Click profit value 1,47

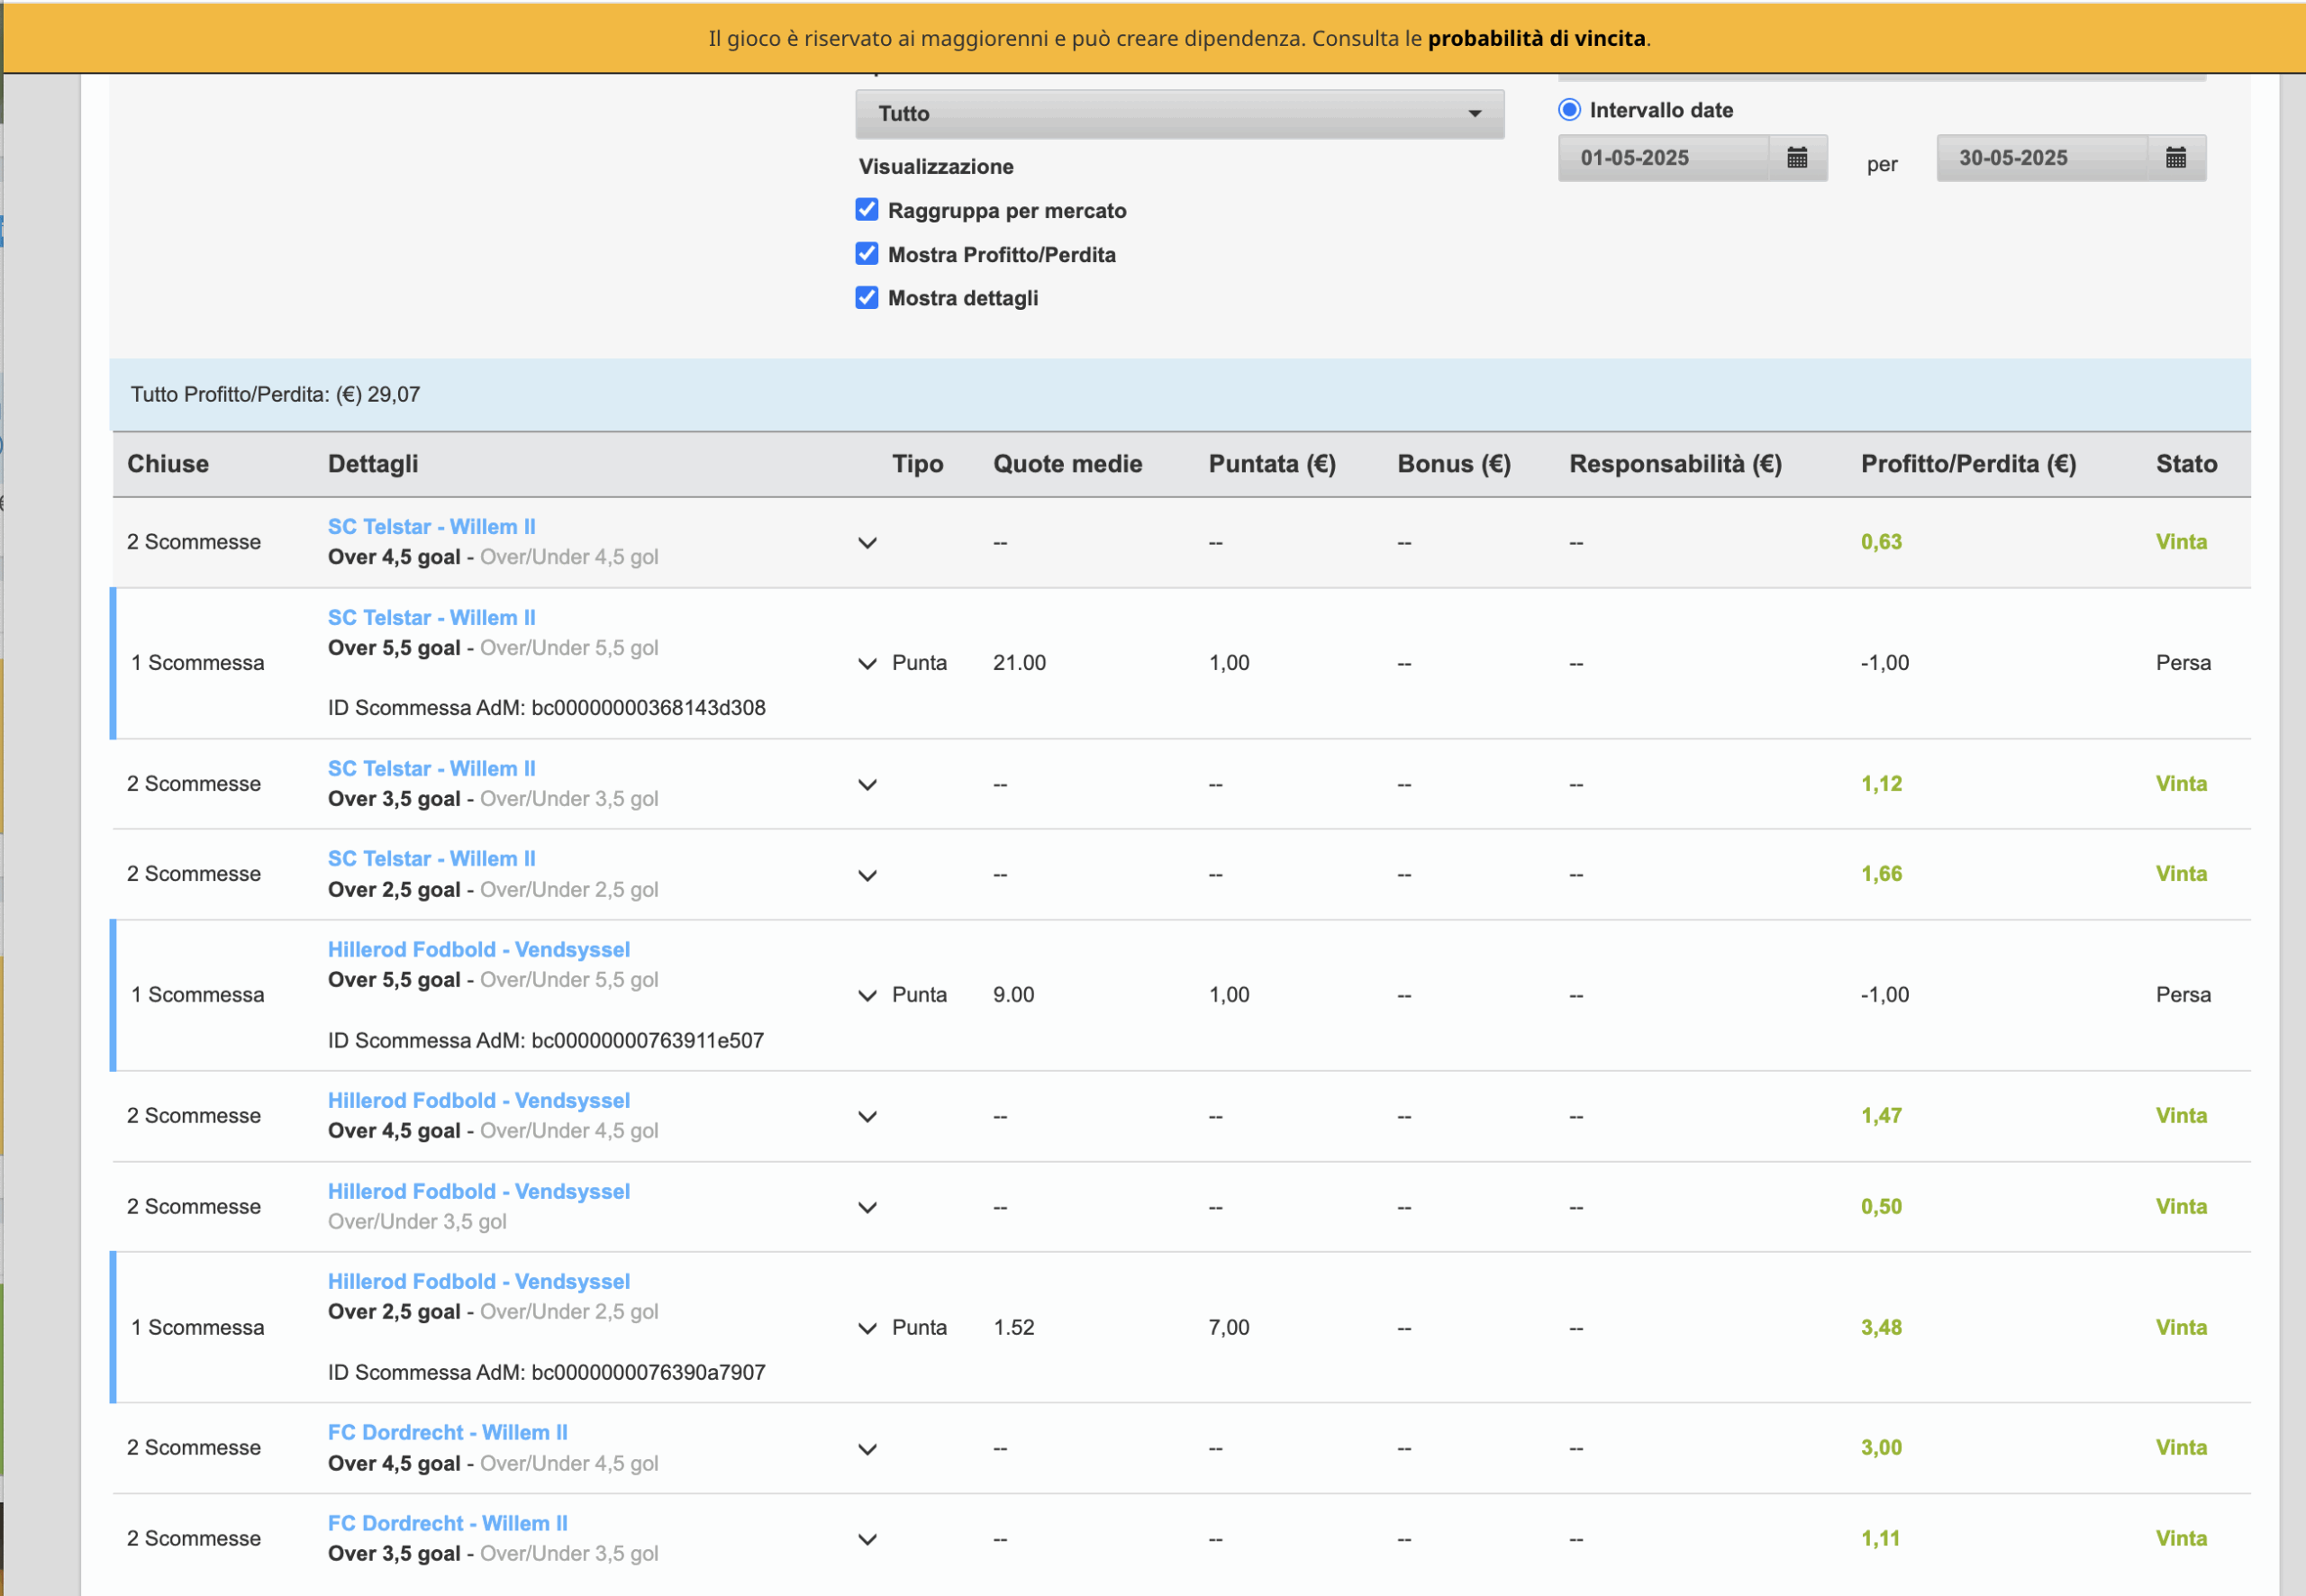click(1881, 1116)
